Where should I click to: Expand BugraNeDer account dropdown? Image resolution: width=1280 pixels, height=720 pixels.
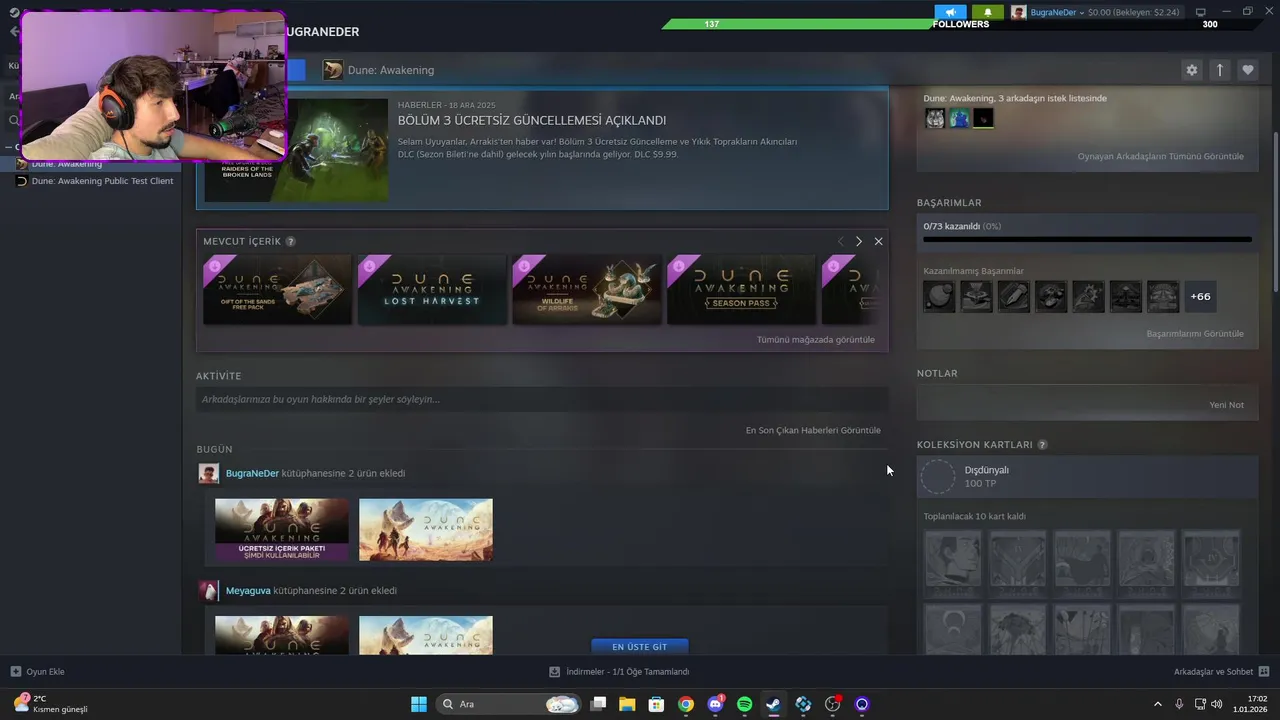(x=1057, y=12)
